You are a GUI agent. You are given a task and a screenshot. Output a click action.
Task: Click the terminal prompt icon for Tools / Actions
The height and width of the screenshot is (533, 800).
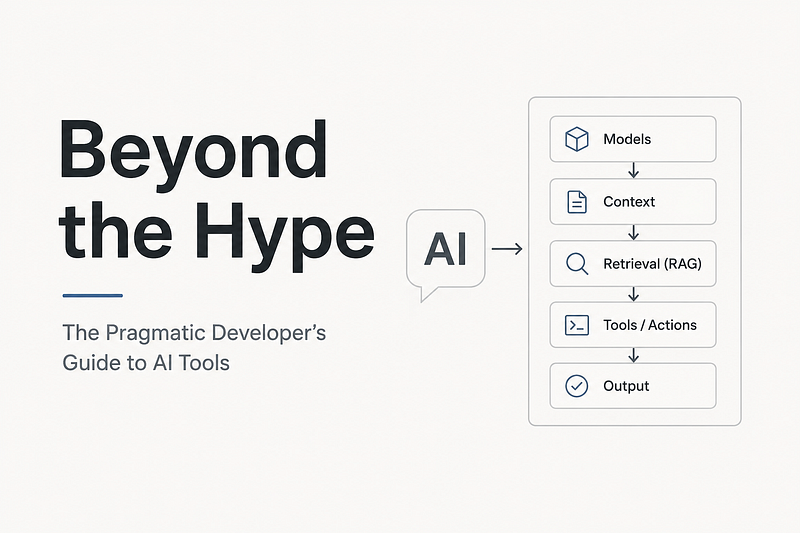(577, 325)
